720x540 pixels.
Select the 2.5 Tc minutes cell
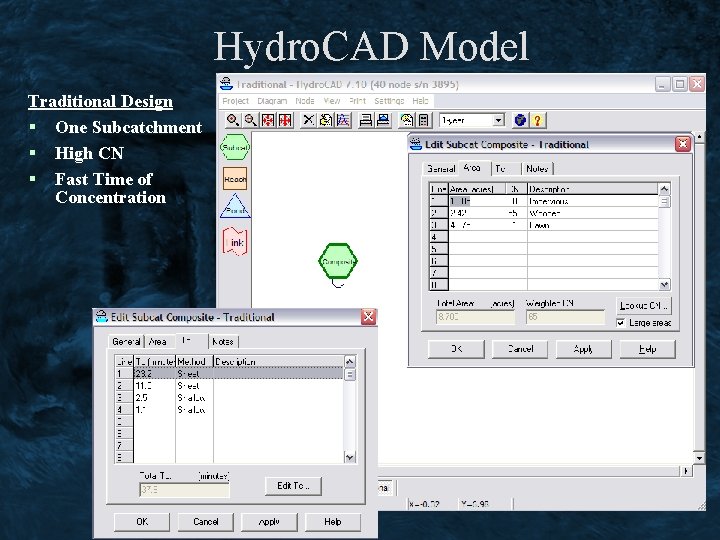155,398
